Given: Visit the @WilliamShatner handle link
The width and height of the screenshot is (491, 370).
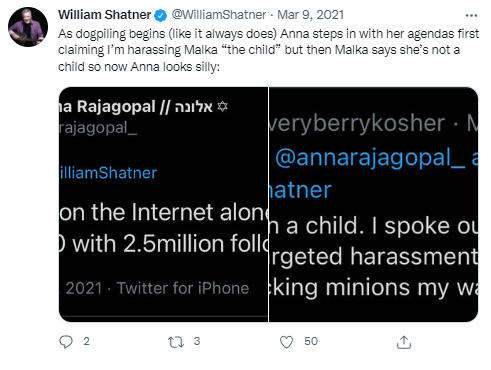Looking at the screenshot, I should tap(219, 15).
